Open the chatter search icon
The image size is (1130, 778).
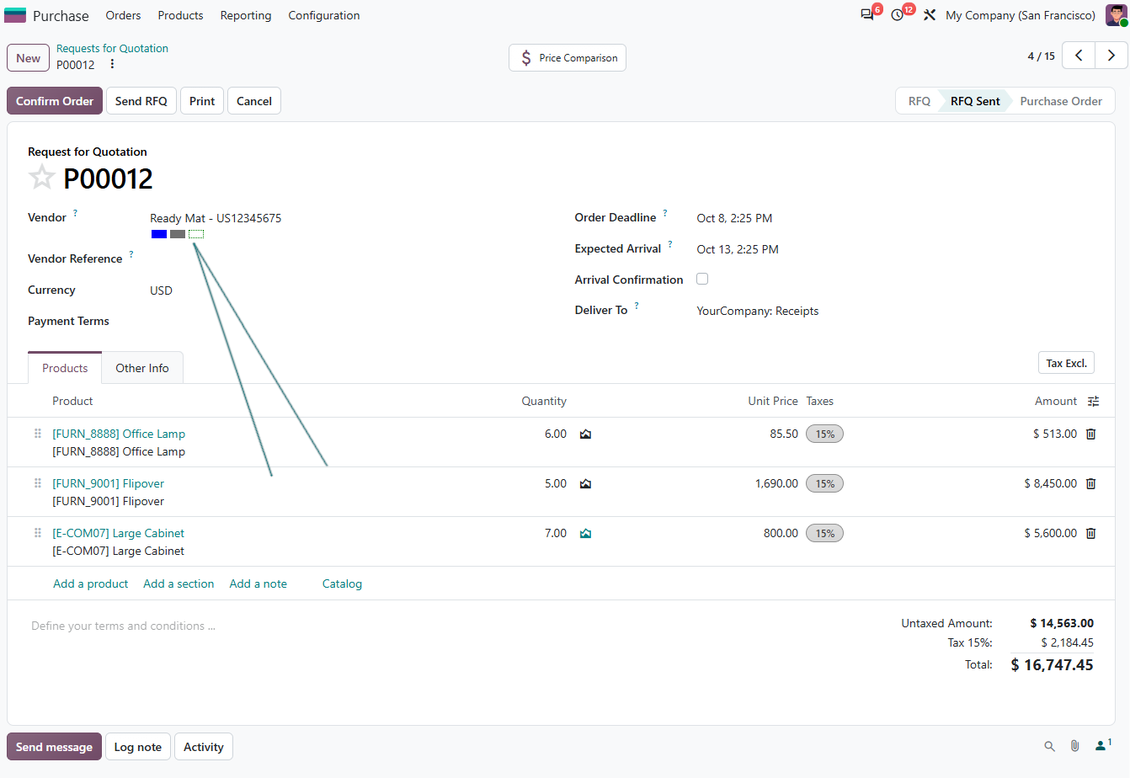coord(1049,746)
